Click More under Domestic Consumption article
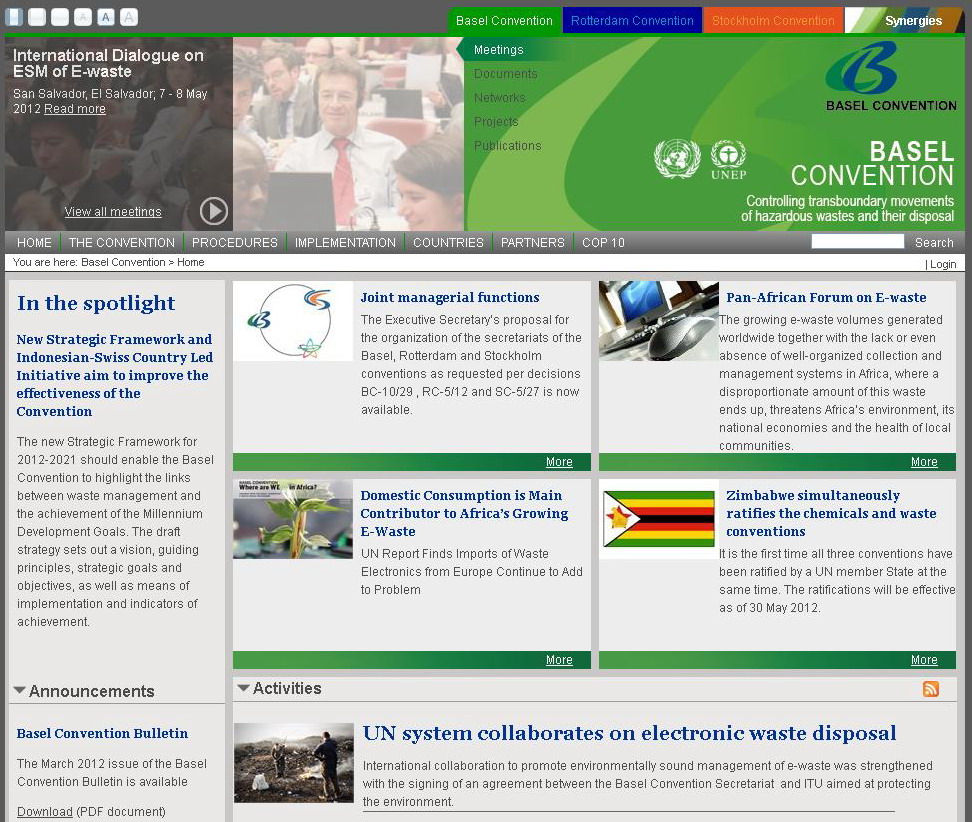The height and width of the screenshot is (822, 972). click(559, 660)
